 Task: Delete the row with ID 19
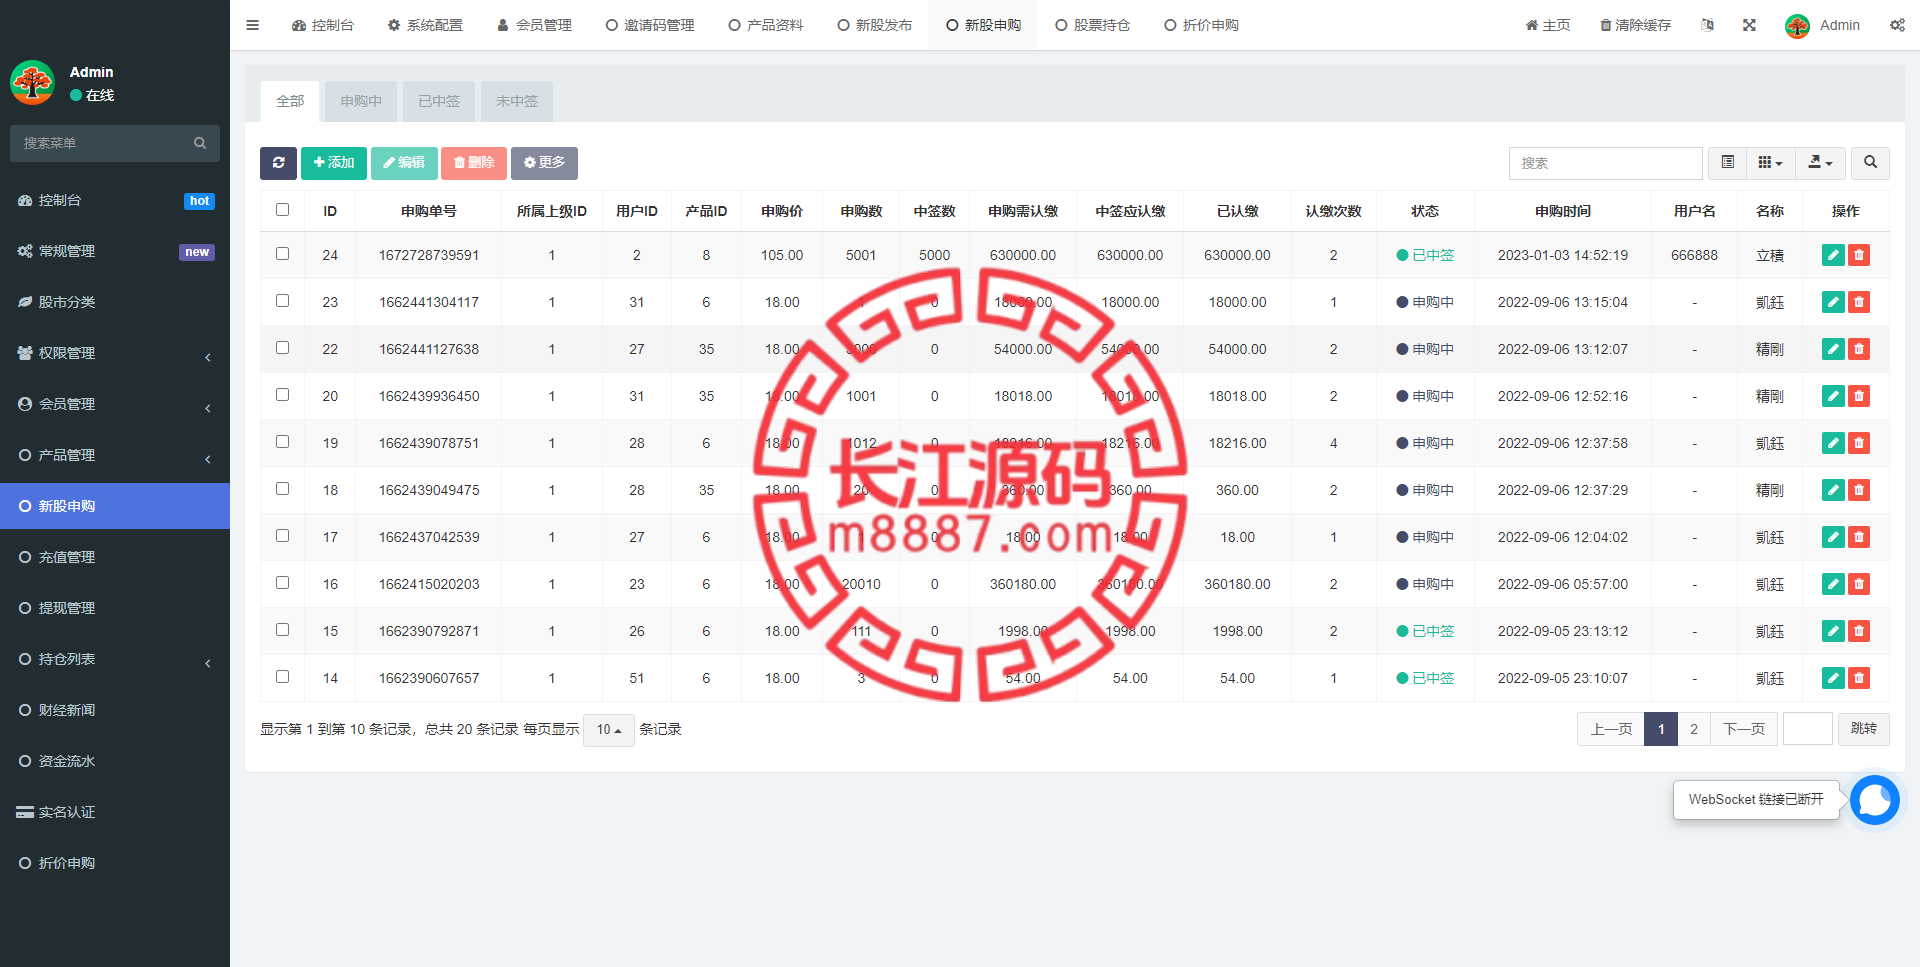point(1859,443)
